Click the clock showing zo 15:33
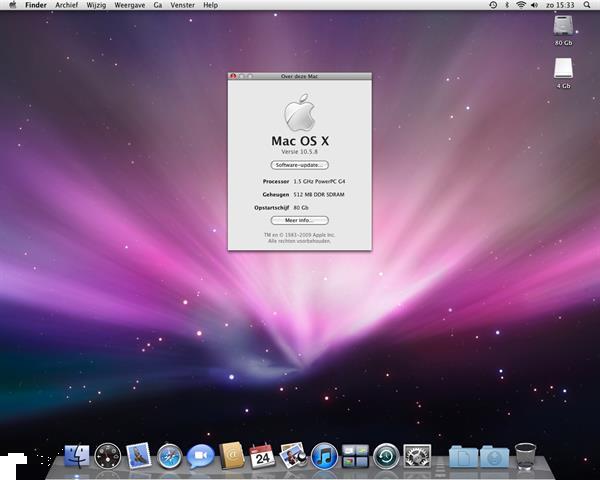 [x=560, y=5]
